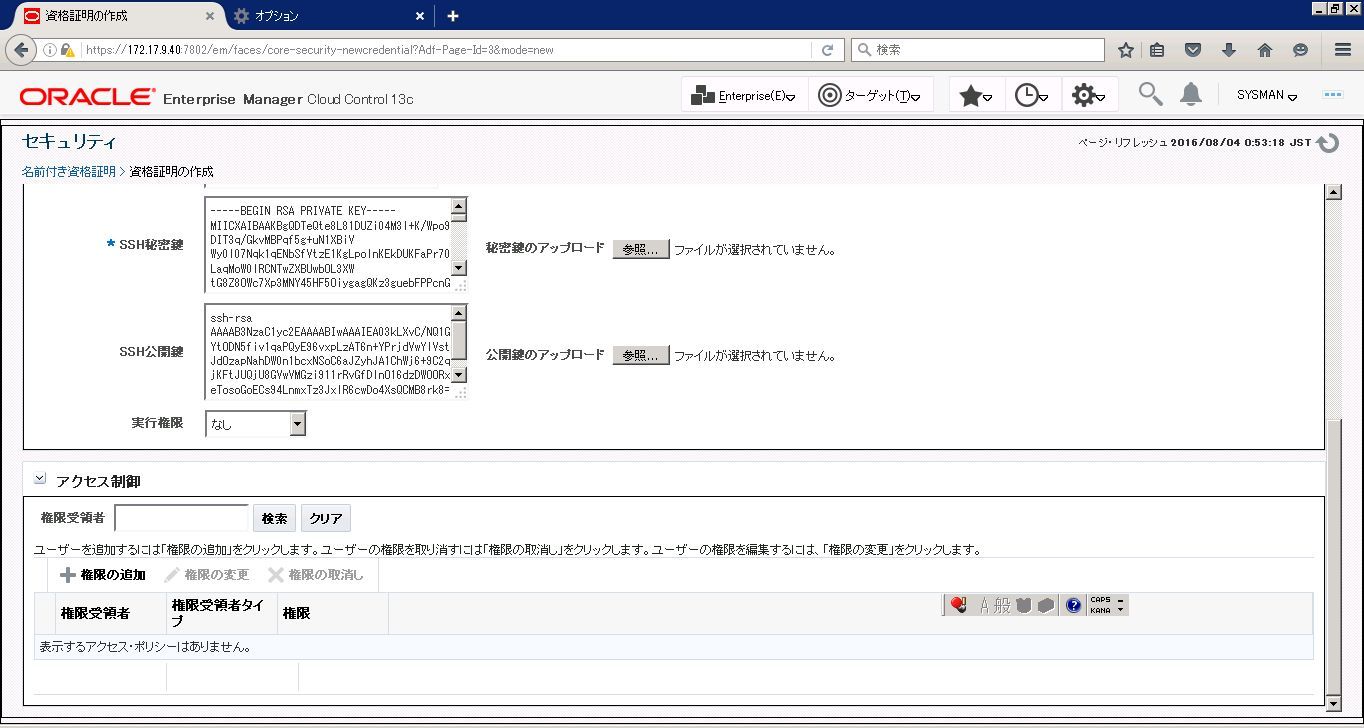This screenshot has height=728, width=1364.
Task: Close the オプション tab
Action: click(x=420, y=16)
